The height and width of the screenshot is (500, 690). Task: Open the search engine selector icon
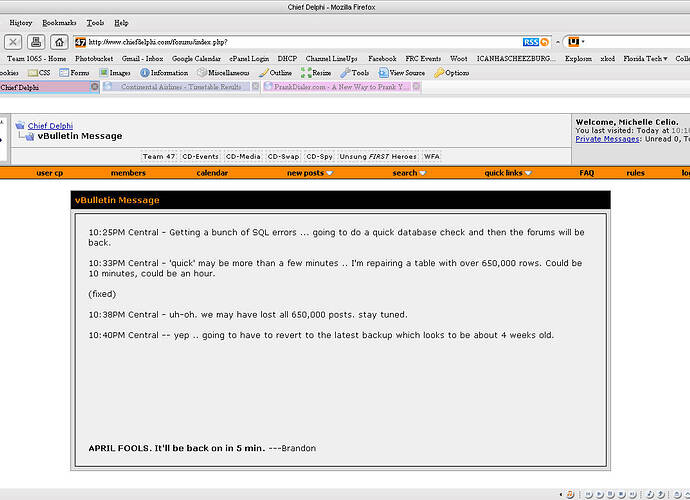coord(573,42)
